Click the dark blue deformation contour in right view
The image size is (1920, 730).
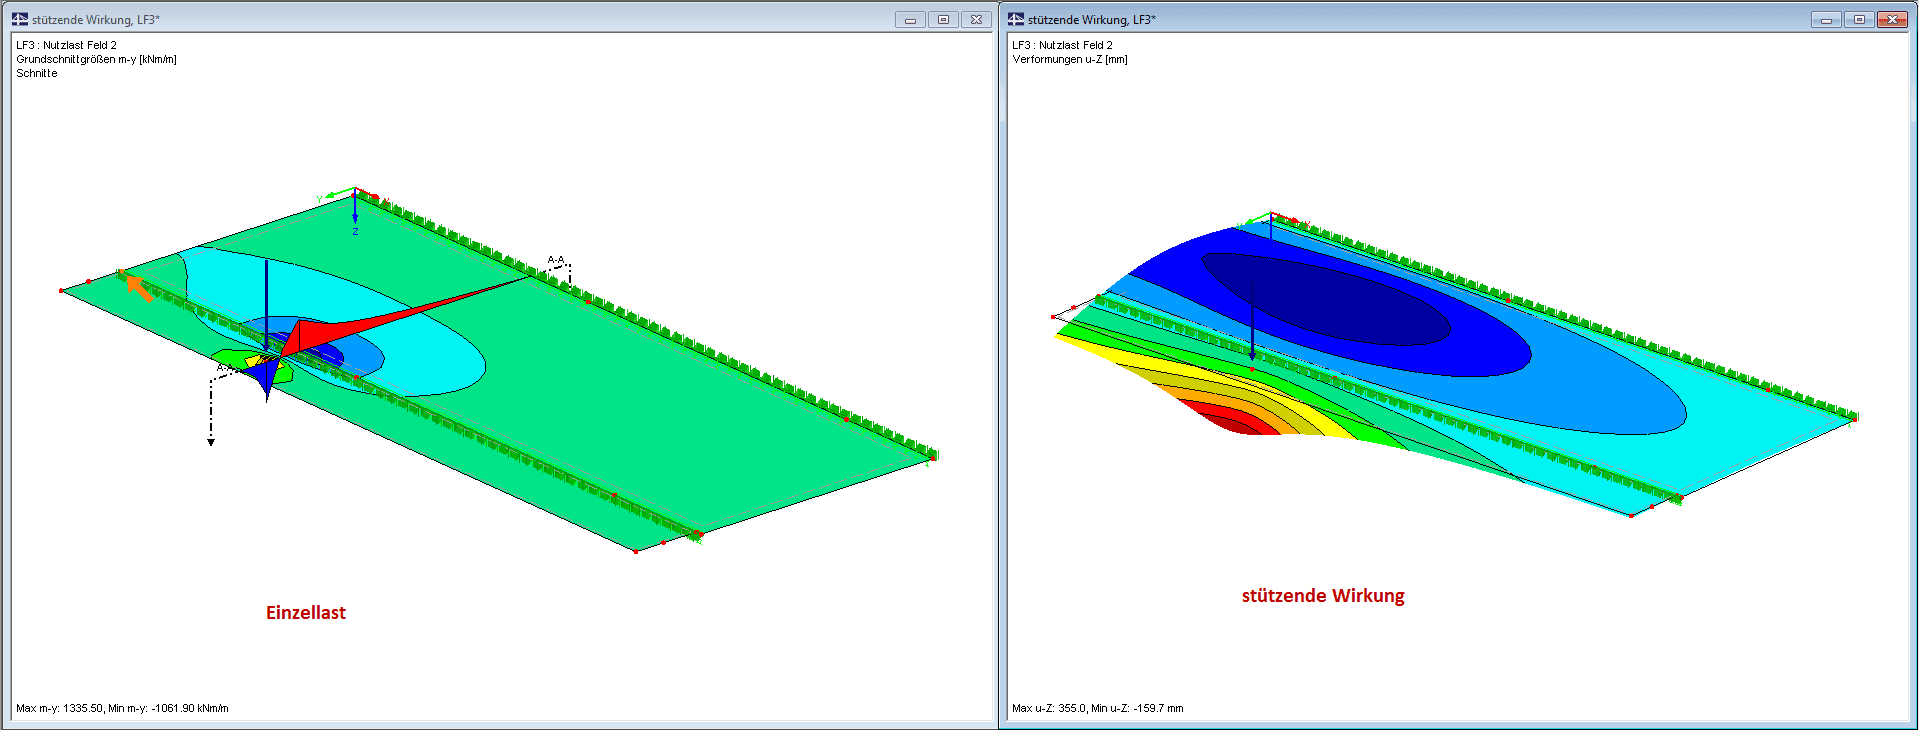pyautogui.click(x=1325, y=299)
